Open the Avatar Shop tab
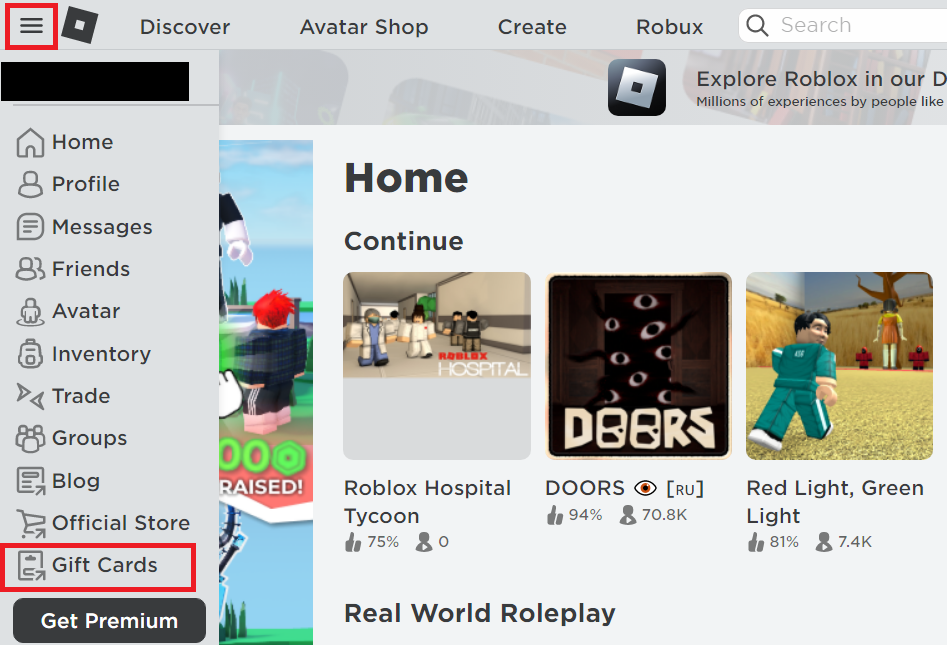The image size is (947, 645). click(x=364, y=27)
